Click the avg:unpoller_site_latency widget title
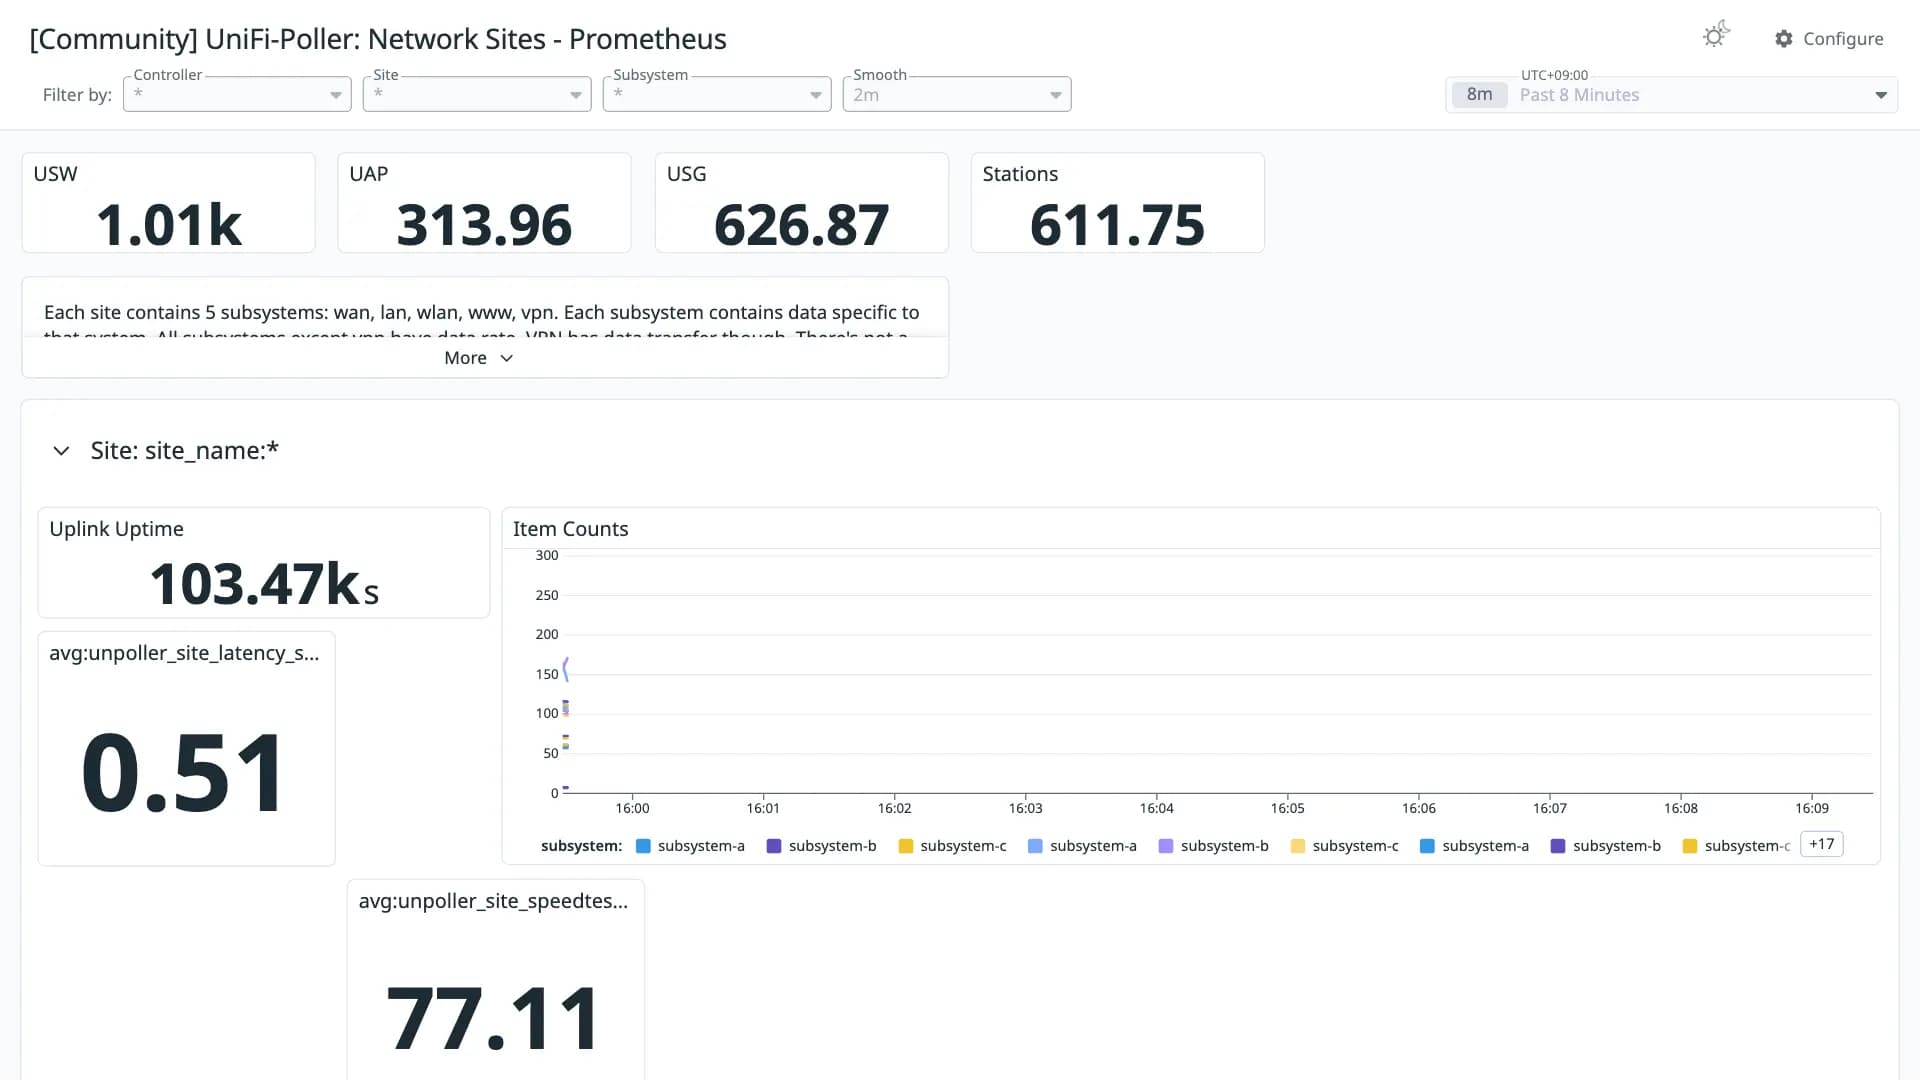Image resolution: width=1920 pixels, height=1080 pixels. 184,653
